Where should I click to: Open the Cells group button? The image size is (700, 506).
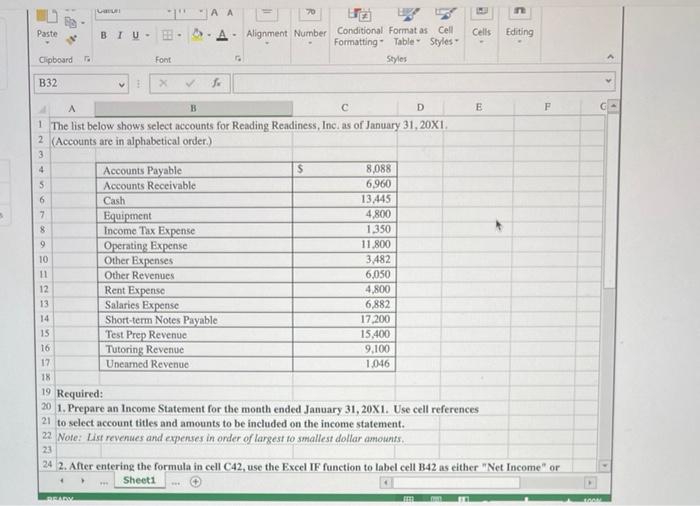481,26
